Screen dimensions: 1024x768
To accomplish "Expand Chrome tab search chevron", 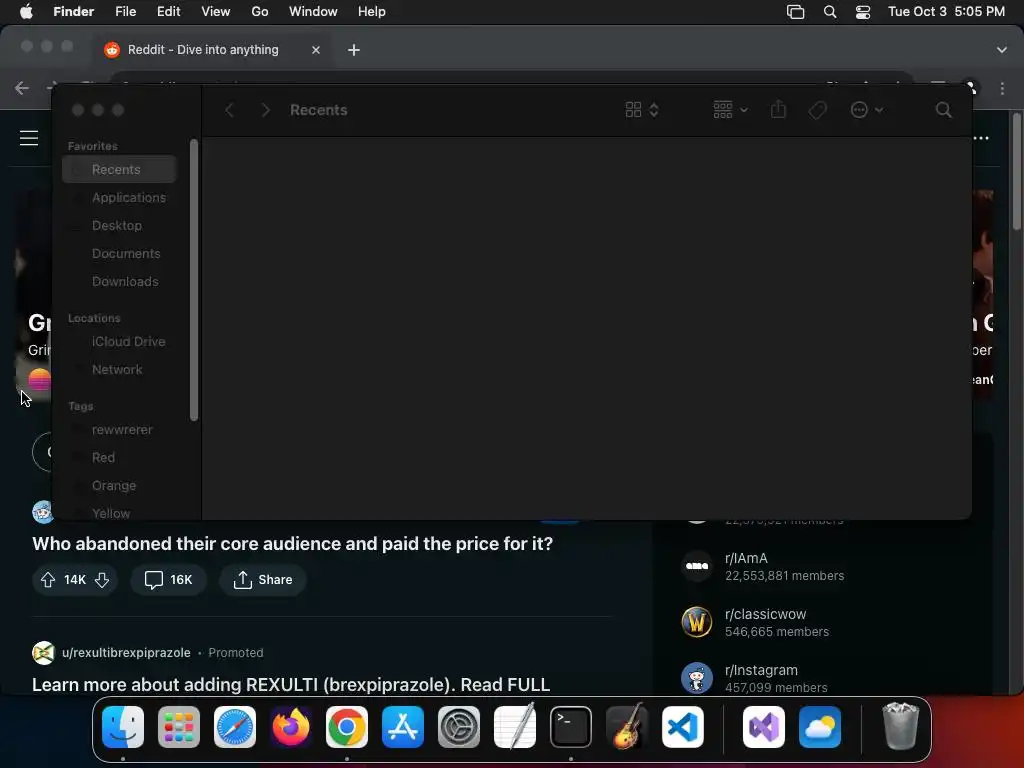I will tap(1002, 50).
